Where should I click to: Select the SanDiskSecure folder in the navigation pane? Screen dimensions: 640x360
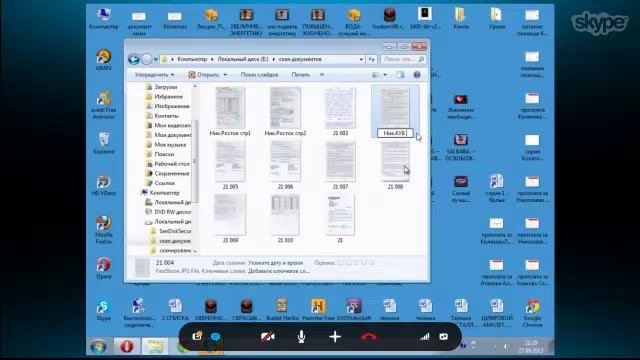tap(171, 231)
